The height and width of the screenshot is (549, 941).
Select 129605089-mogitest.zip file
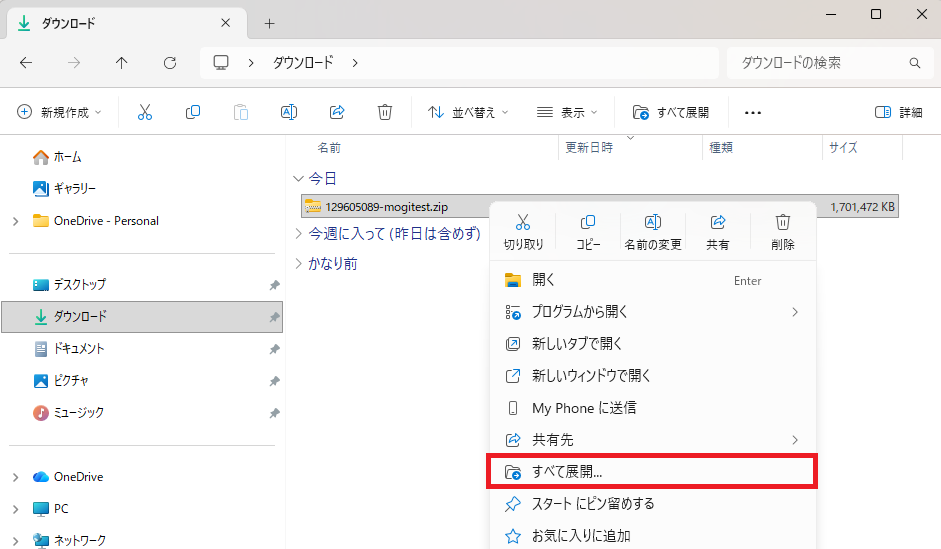pos(386,207)
